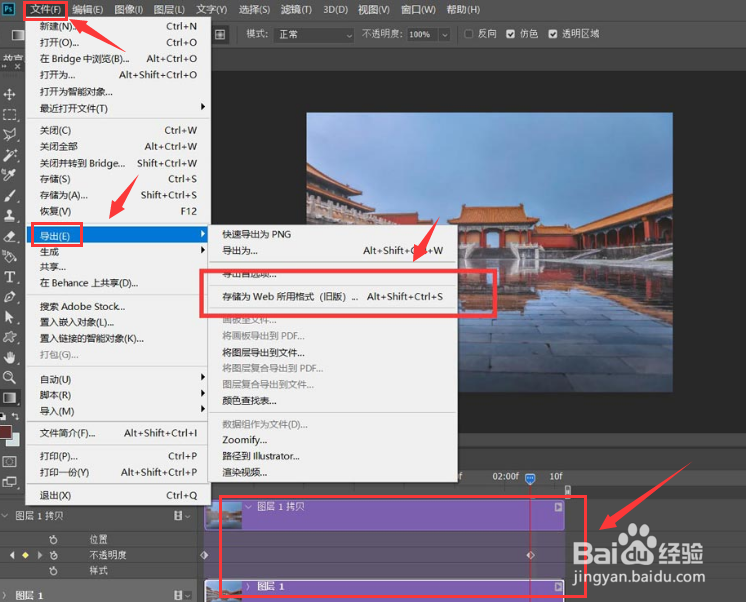The width and height of the screenshot is (746, 602).
Task: Select the Custom Shape tool
Action: pyautogui.click(x=10, y=337)
